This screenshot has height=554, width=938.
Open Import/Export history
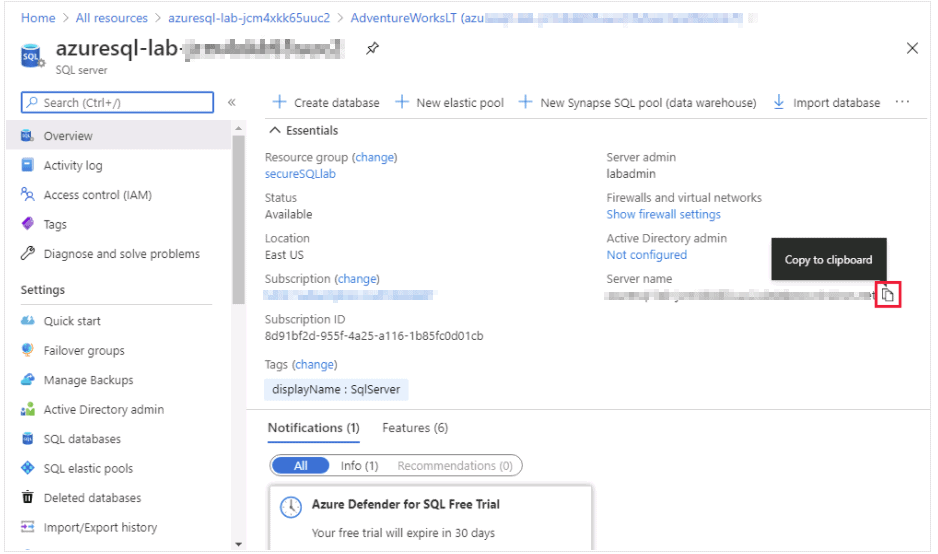pyautogui.click(x=100, y=527)
